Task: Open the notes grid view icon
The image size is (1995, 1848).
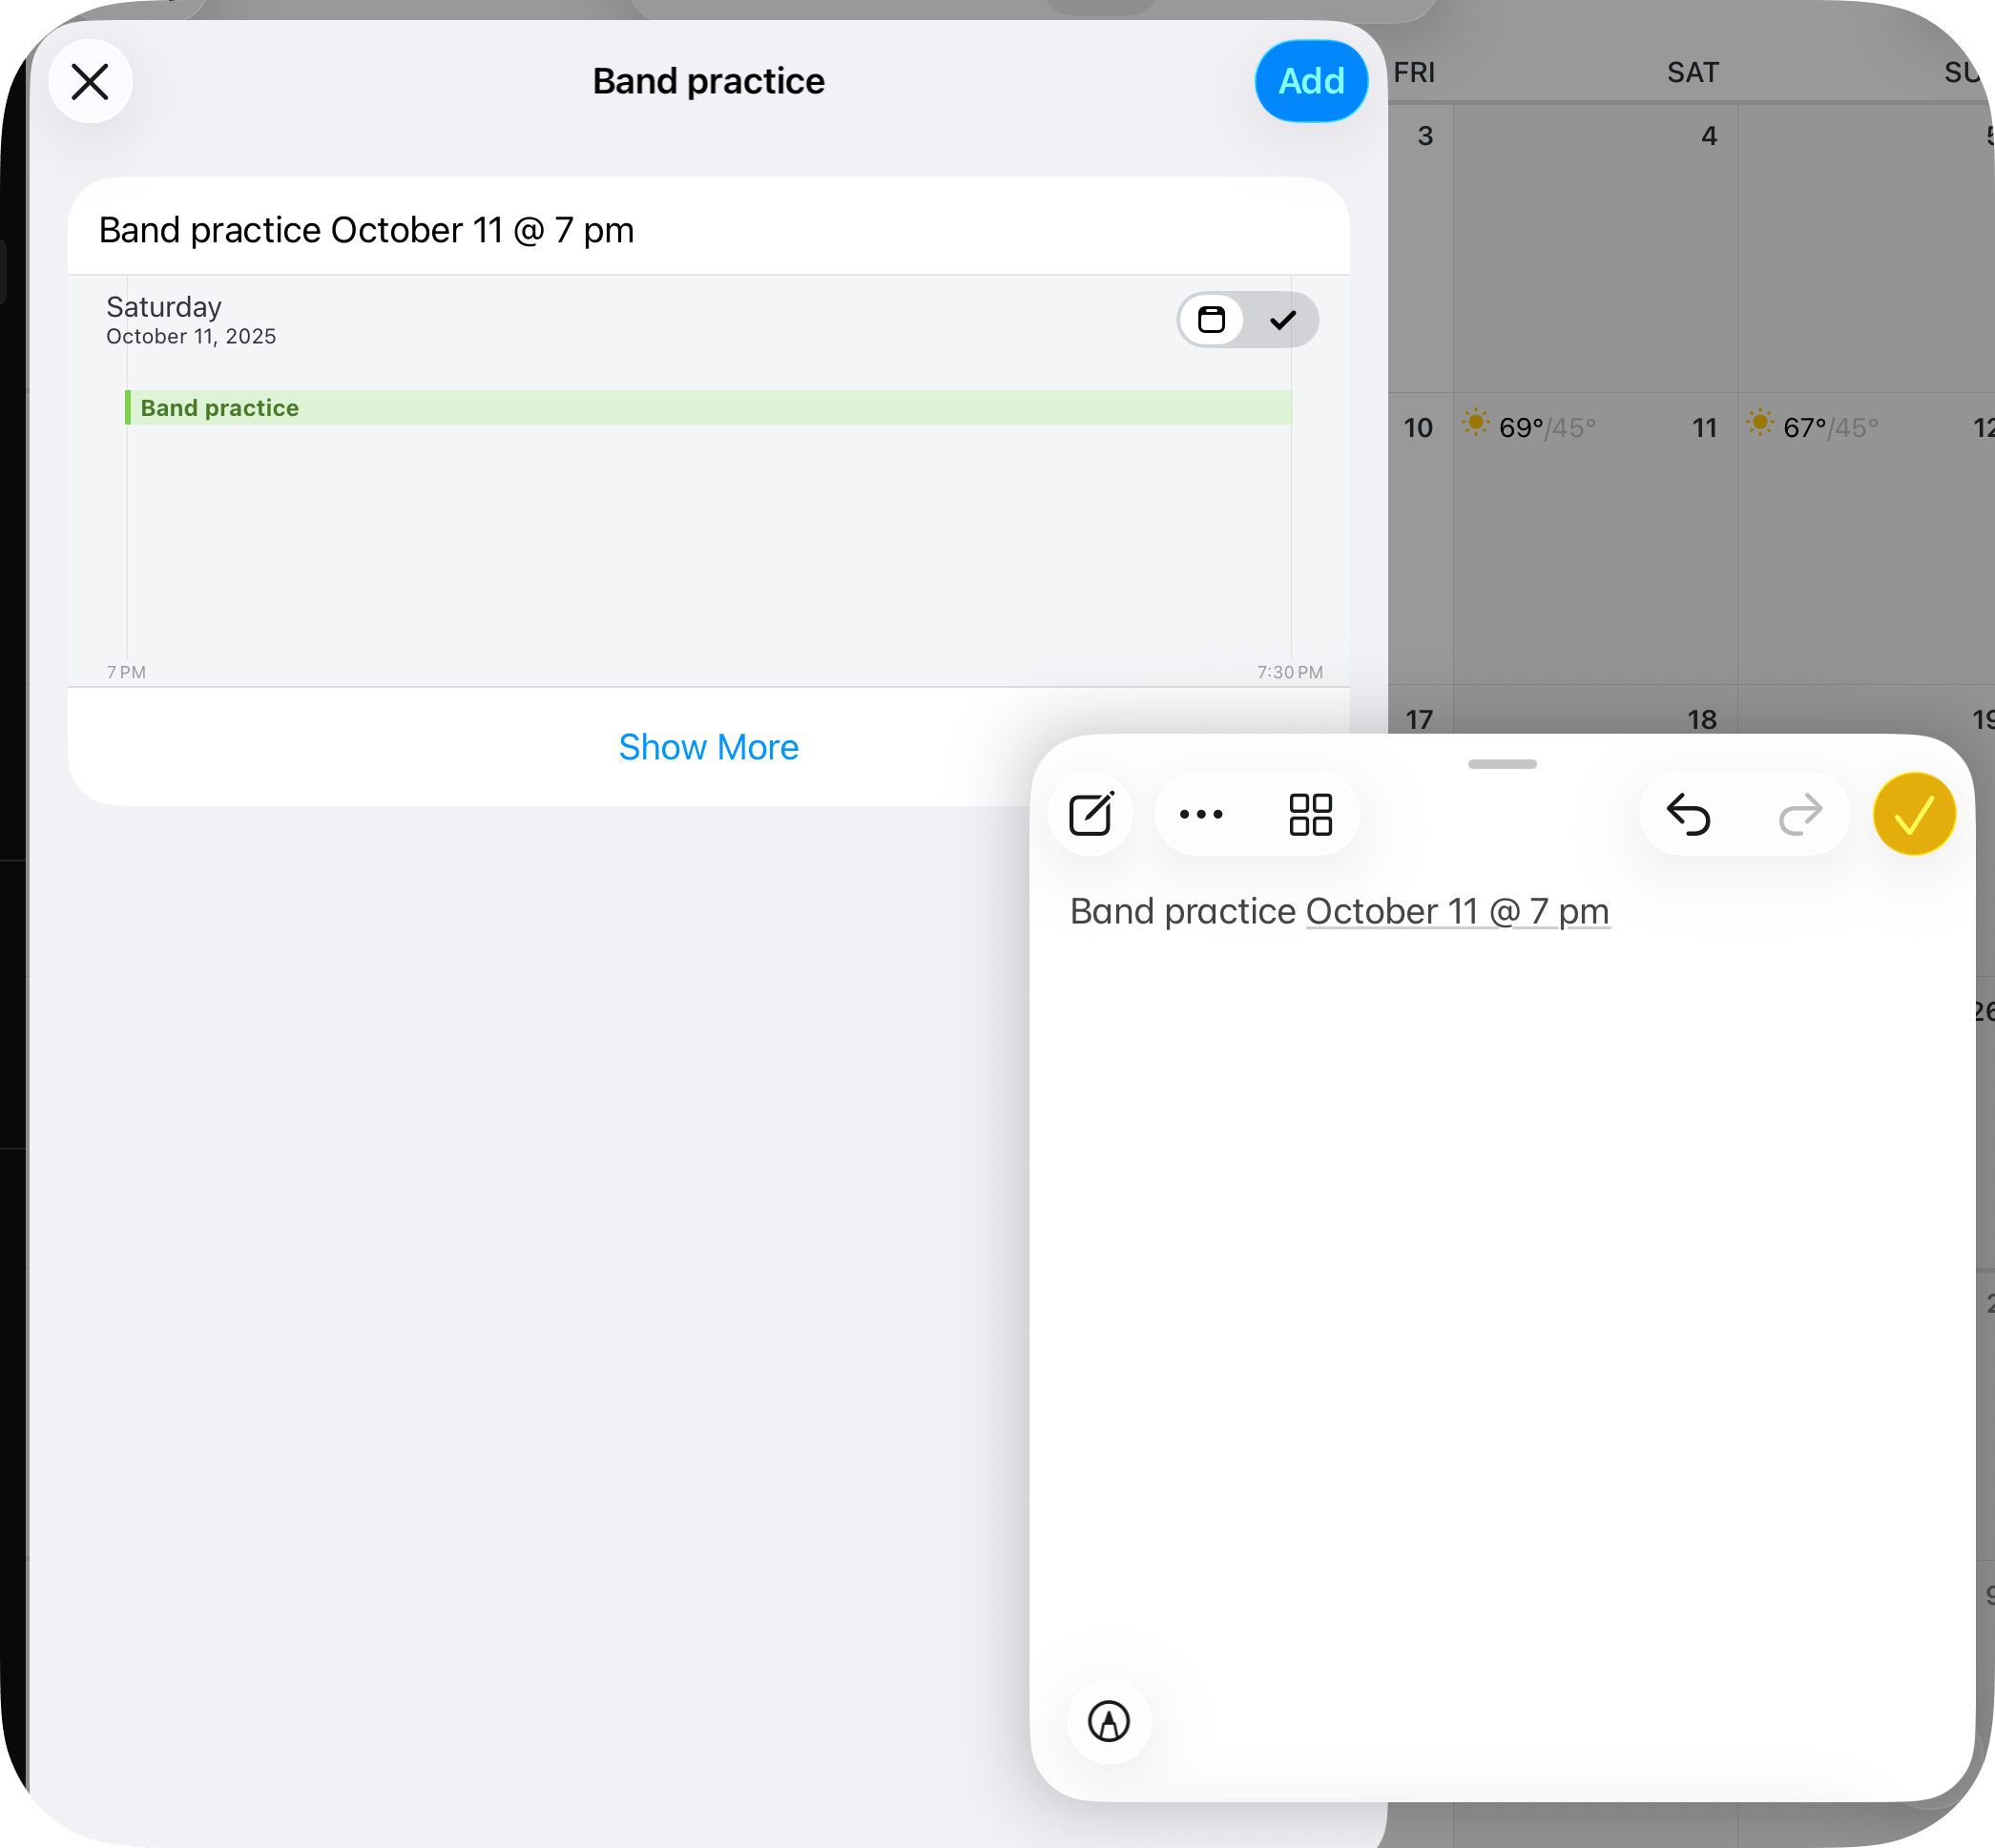Action: point(1309,814)
